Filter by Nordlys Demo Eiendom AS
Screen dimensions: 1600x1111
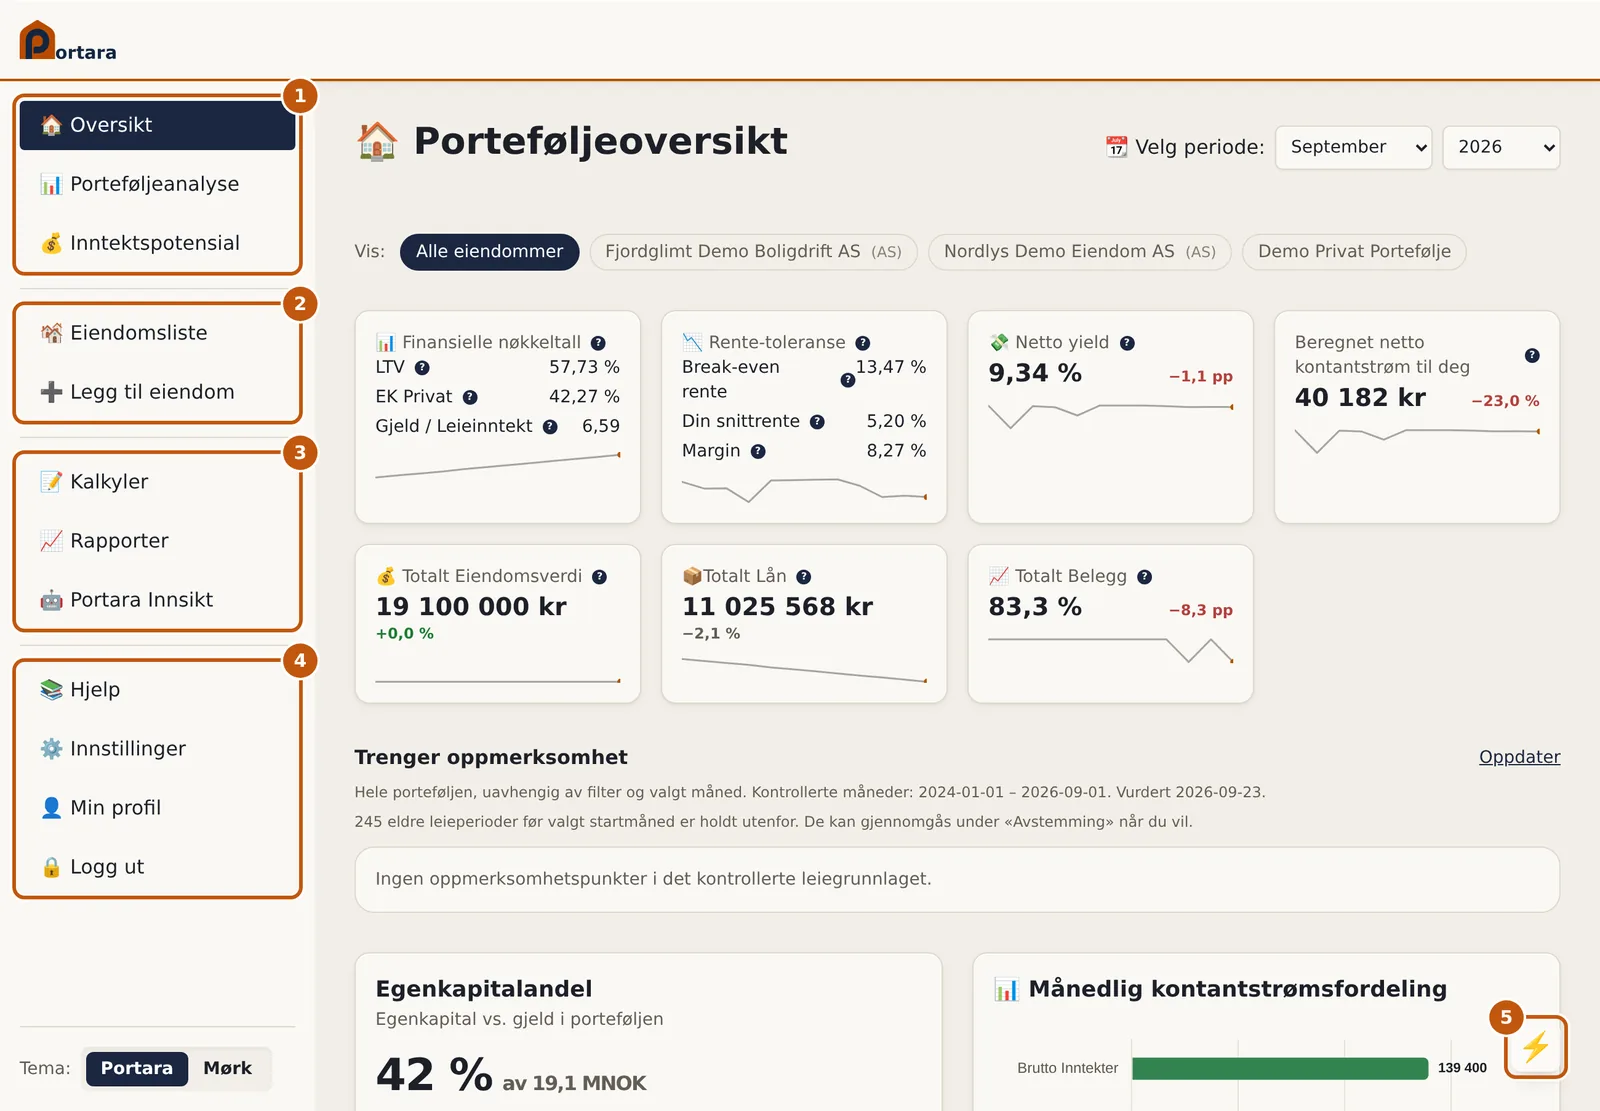[1079, 252]
